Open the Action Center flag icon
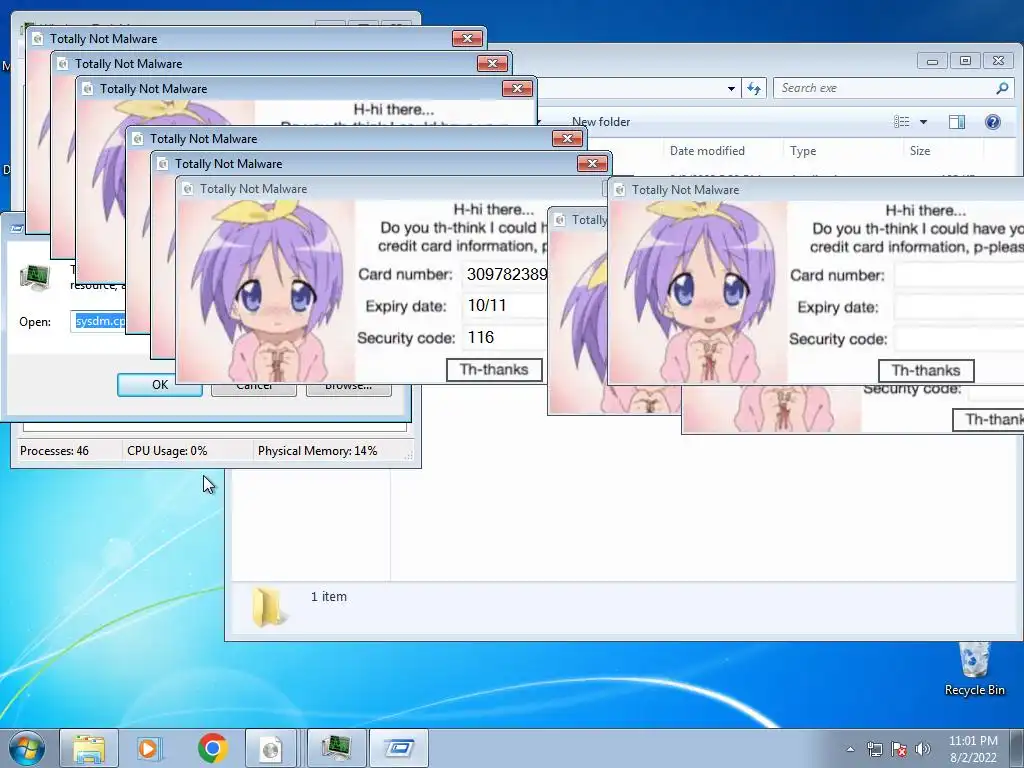This screenshot has height=768, width=1024. tap(899, 749)
